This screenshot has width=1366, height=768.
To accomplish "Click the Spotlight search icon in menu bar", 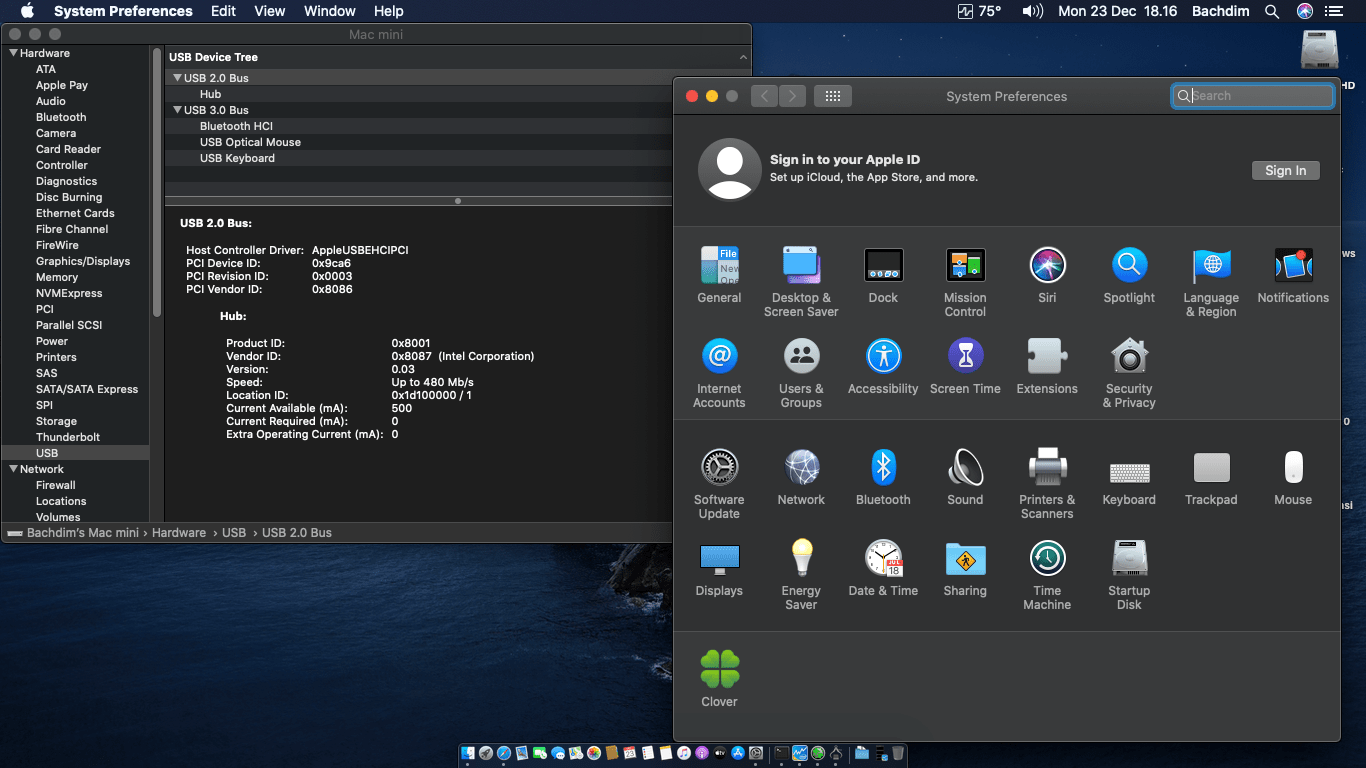I will click(x=1272, y=11).
